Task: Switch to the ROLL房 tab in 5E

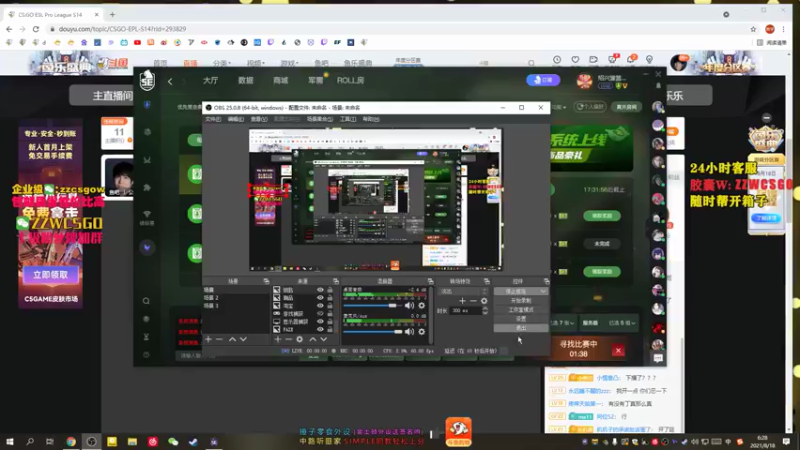Action: tap(350, 81)
